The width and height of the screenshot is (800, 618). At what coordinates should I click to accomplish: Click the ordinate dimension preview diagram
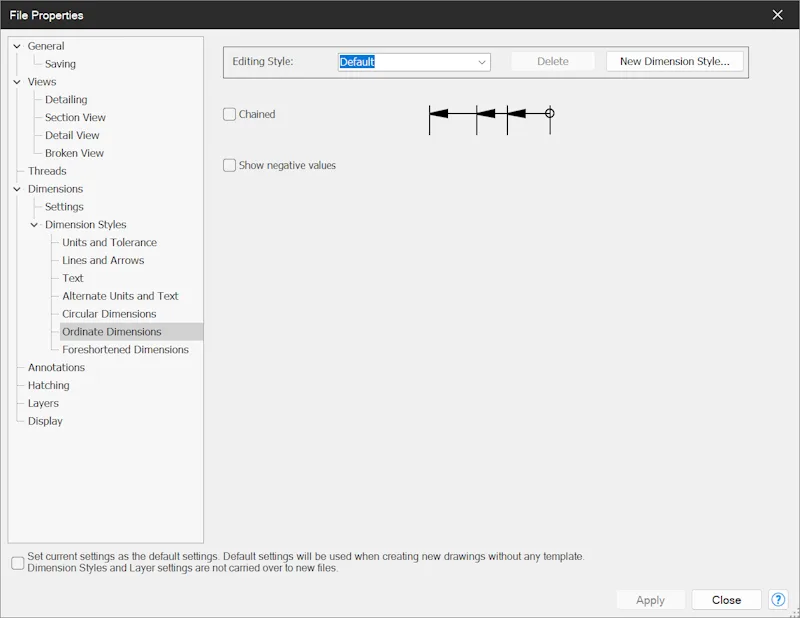tap(491, 120)
